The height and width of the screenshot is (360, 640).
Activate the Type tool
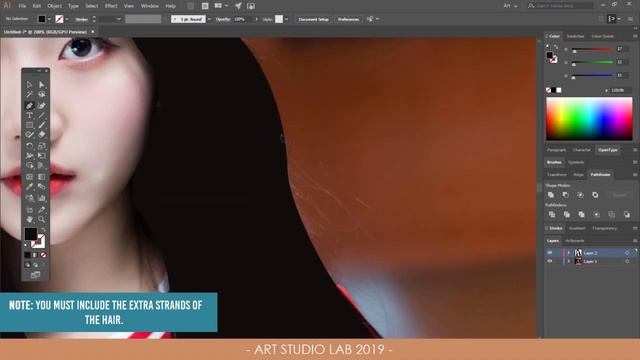tap(29, 116)
